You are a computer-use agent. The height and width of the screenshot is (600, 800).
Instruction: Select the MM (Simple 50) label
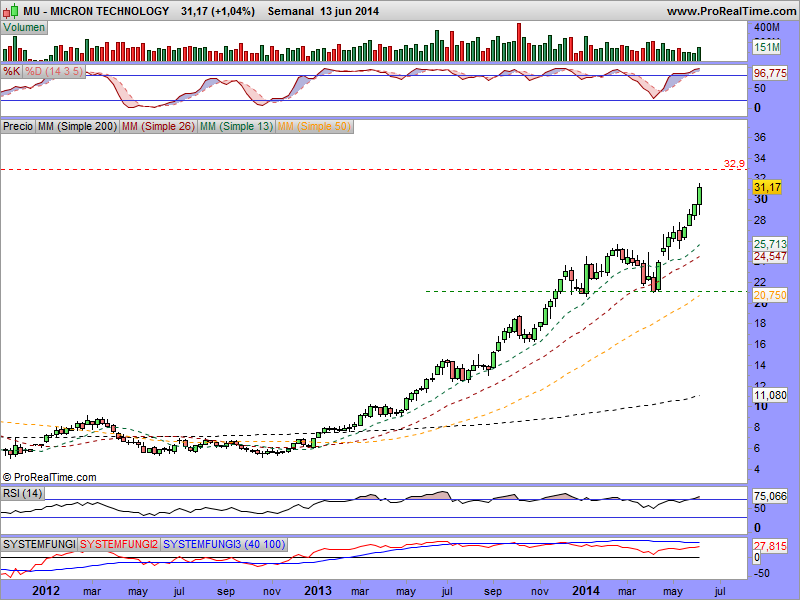(314, 126)
